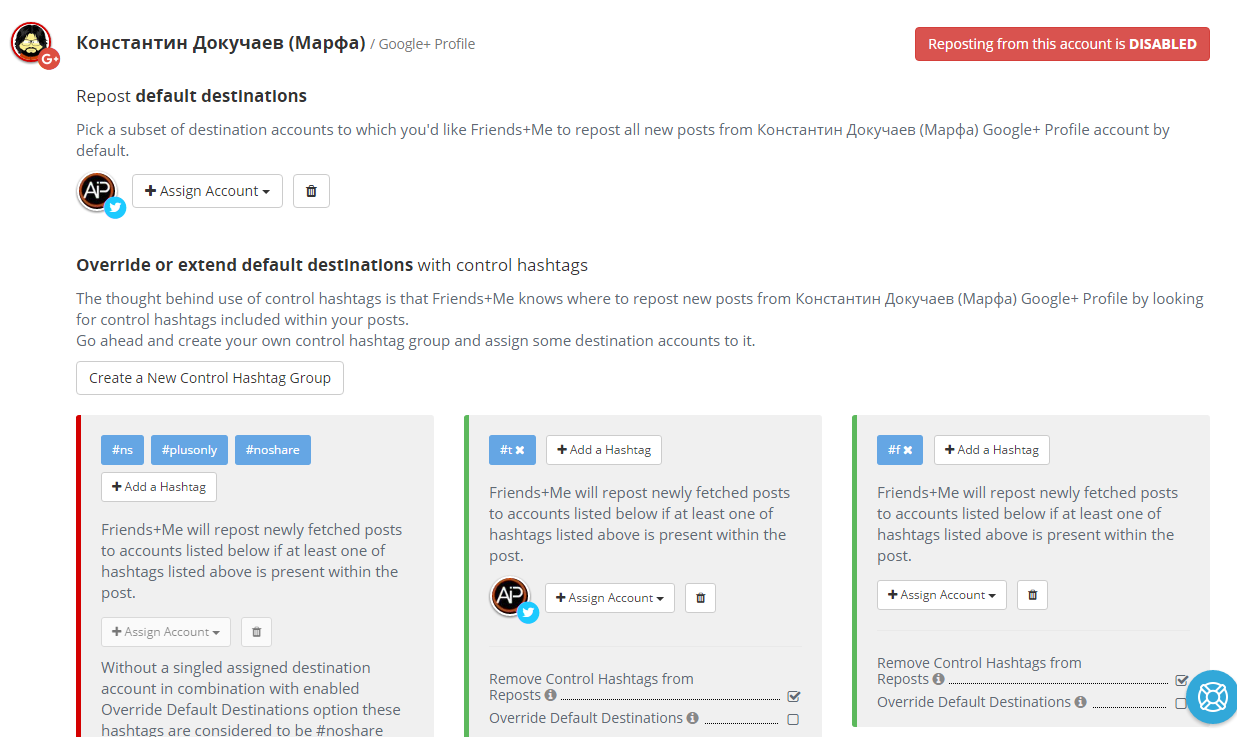Screen dimensions: 1237x737
Task: Click Twitter account avatar in the #t group
Action: 510,597
